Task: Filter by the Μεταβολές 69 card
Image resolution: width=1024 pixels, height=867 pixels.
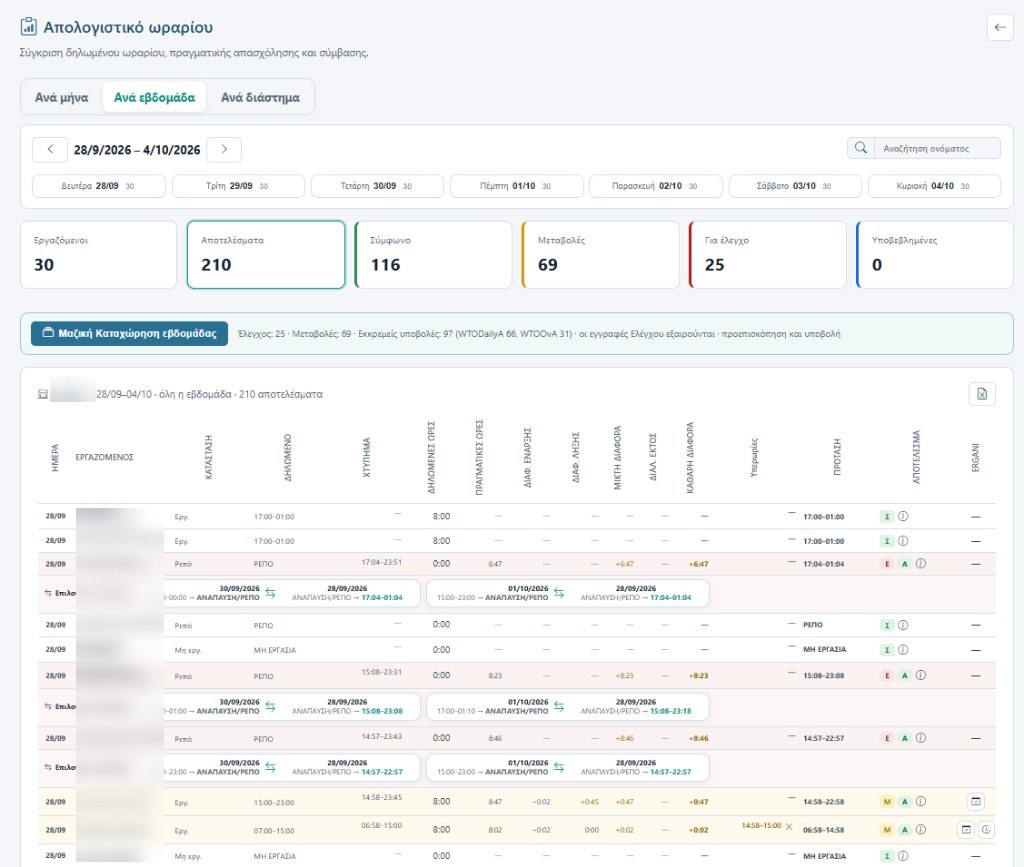Action: (x=600, y=255)
